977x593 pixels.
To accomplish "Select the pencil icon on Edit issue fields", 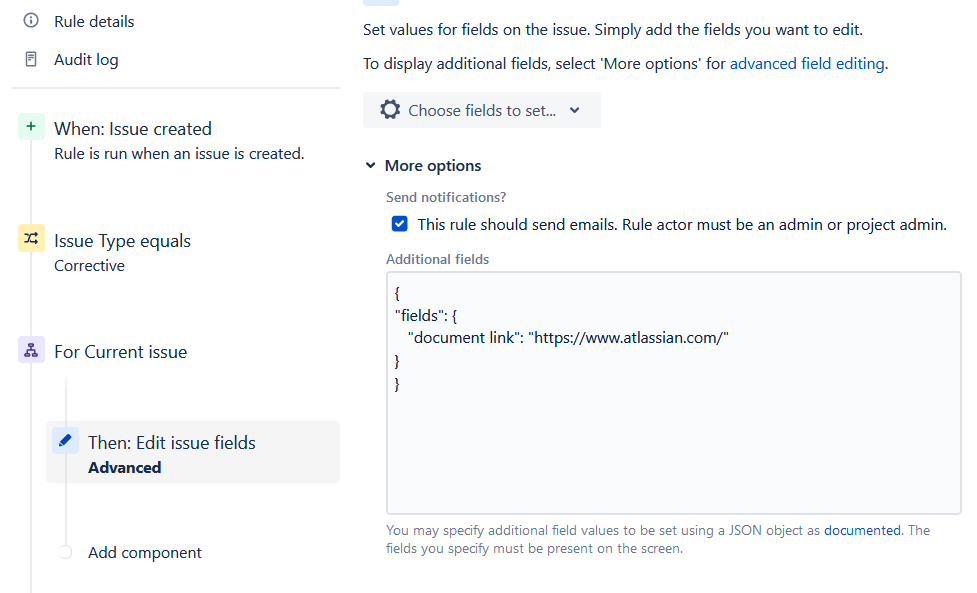I will pos(64,439).
